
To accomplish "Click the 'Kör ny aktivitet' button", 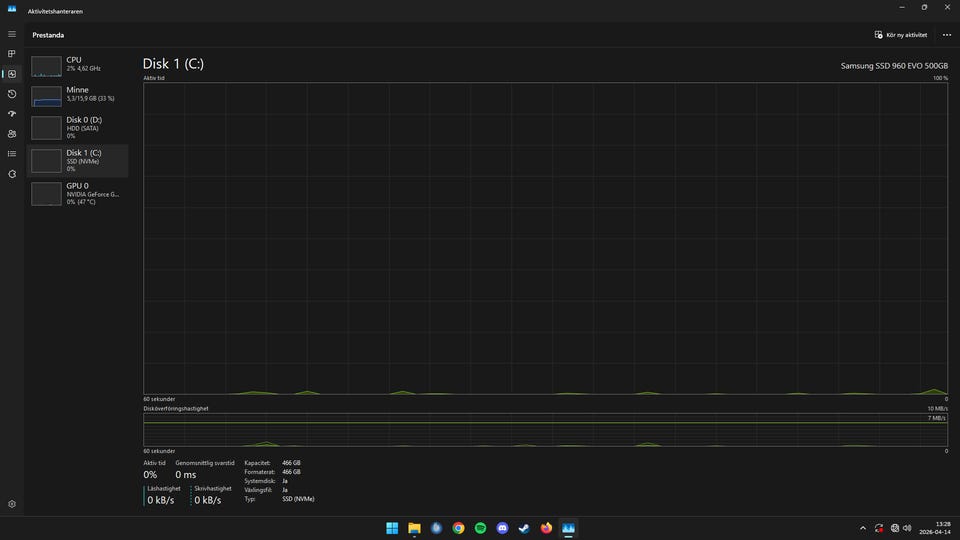I will tap(901, 35).
